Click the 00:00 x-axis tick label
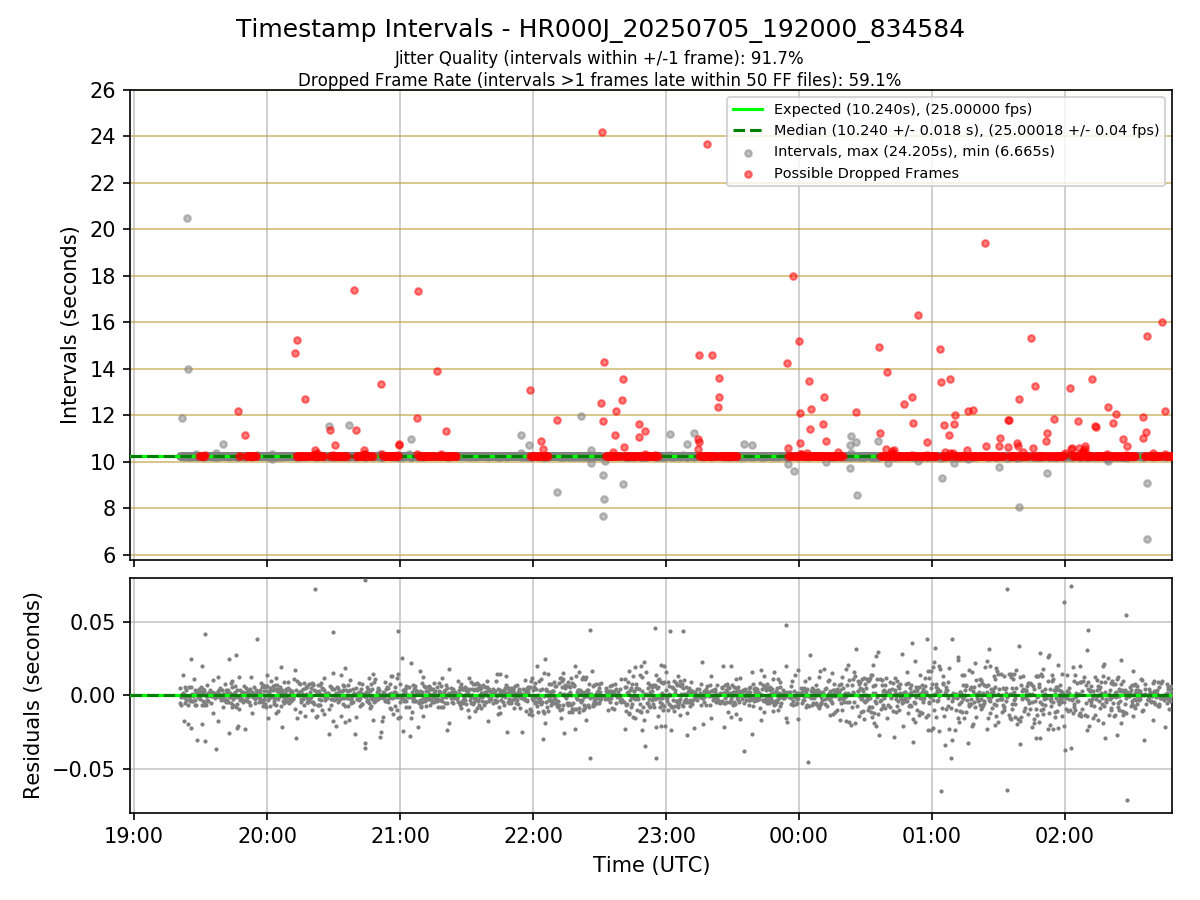This screenshot has width=1200, height=900. pos(799,835)
